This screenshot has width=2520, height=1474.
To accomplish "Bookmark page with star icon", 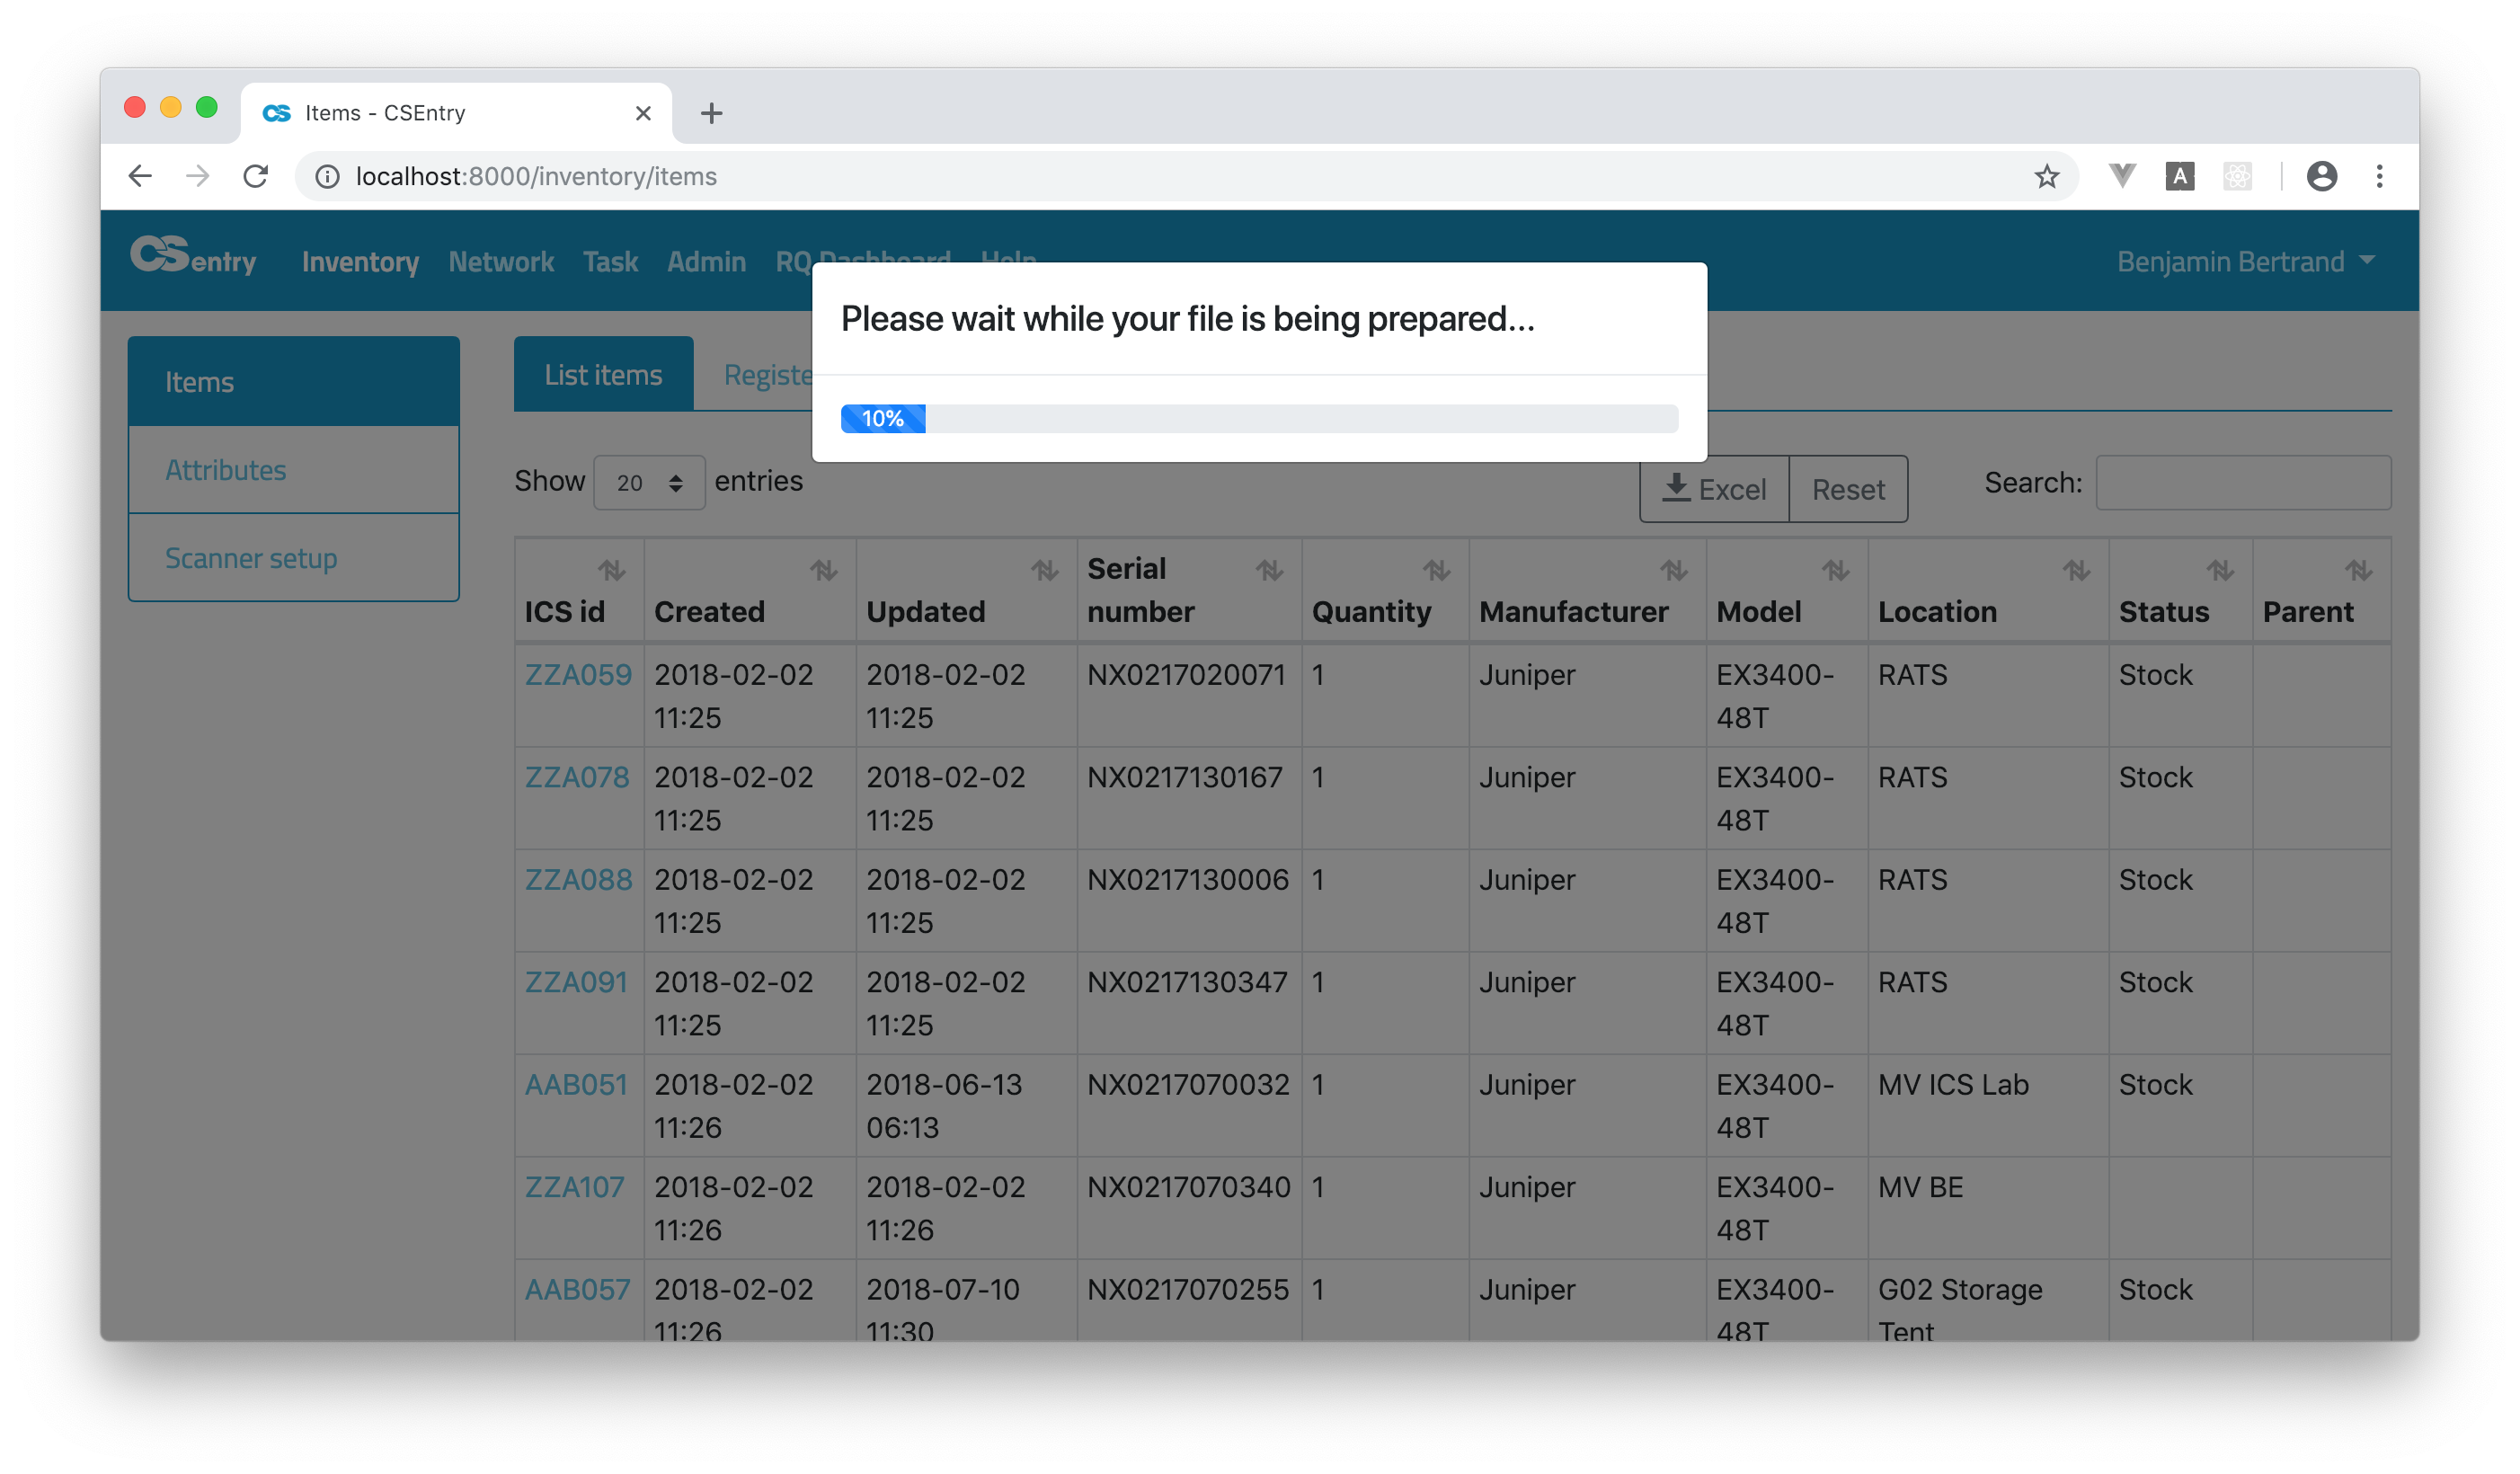I will click(x=2046, y=176).
